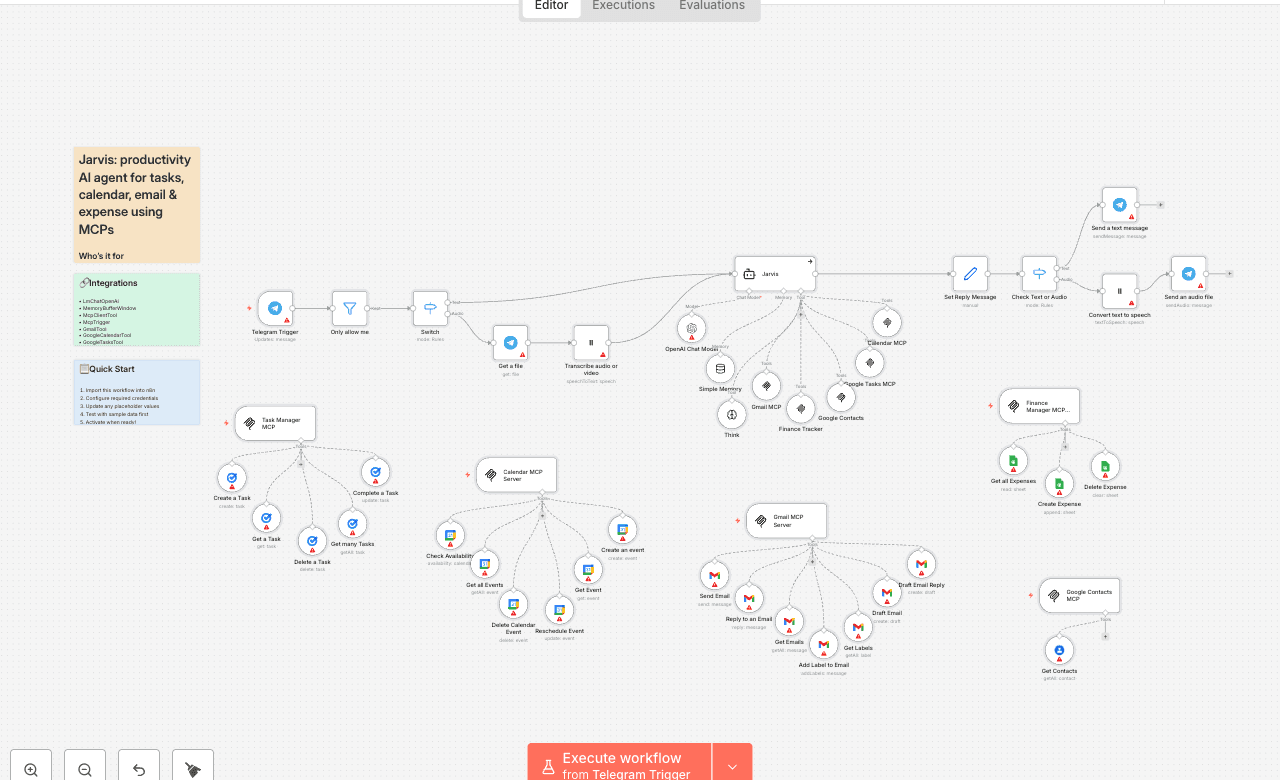This screenshot has width=1280, height=780.
Task: Click the Transcribe audio or video node
Action: tap(591, 342)
